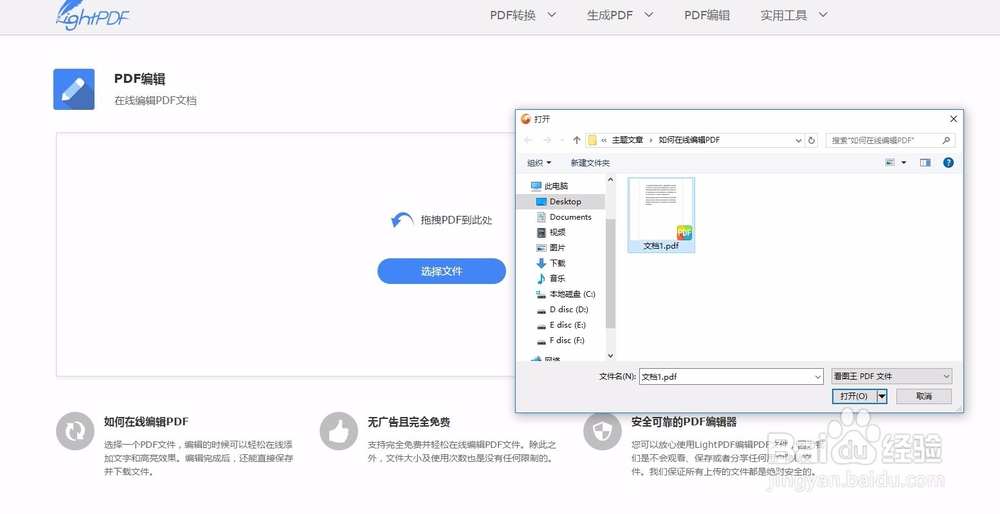Click 新建文件夹 in dialog toolbar
This screenshot has height=514, width=1000.
pos(590,163)
